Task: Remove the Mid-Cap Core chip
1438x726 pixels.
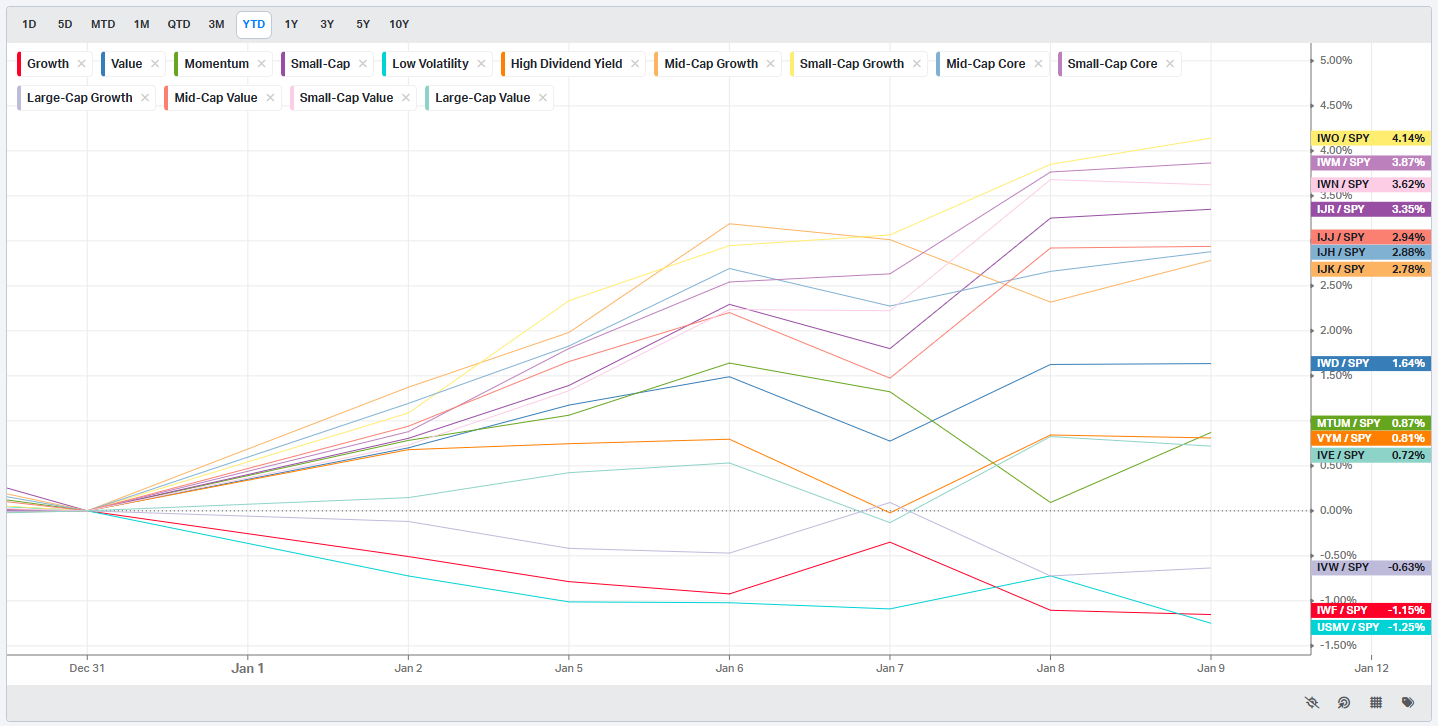Action: pos(1038,64)
